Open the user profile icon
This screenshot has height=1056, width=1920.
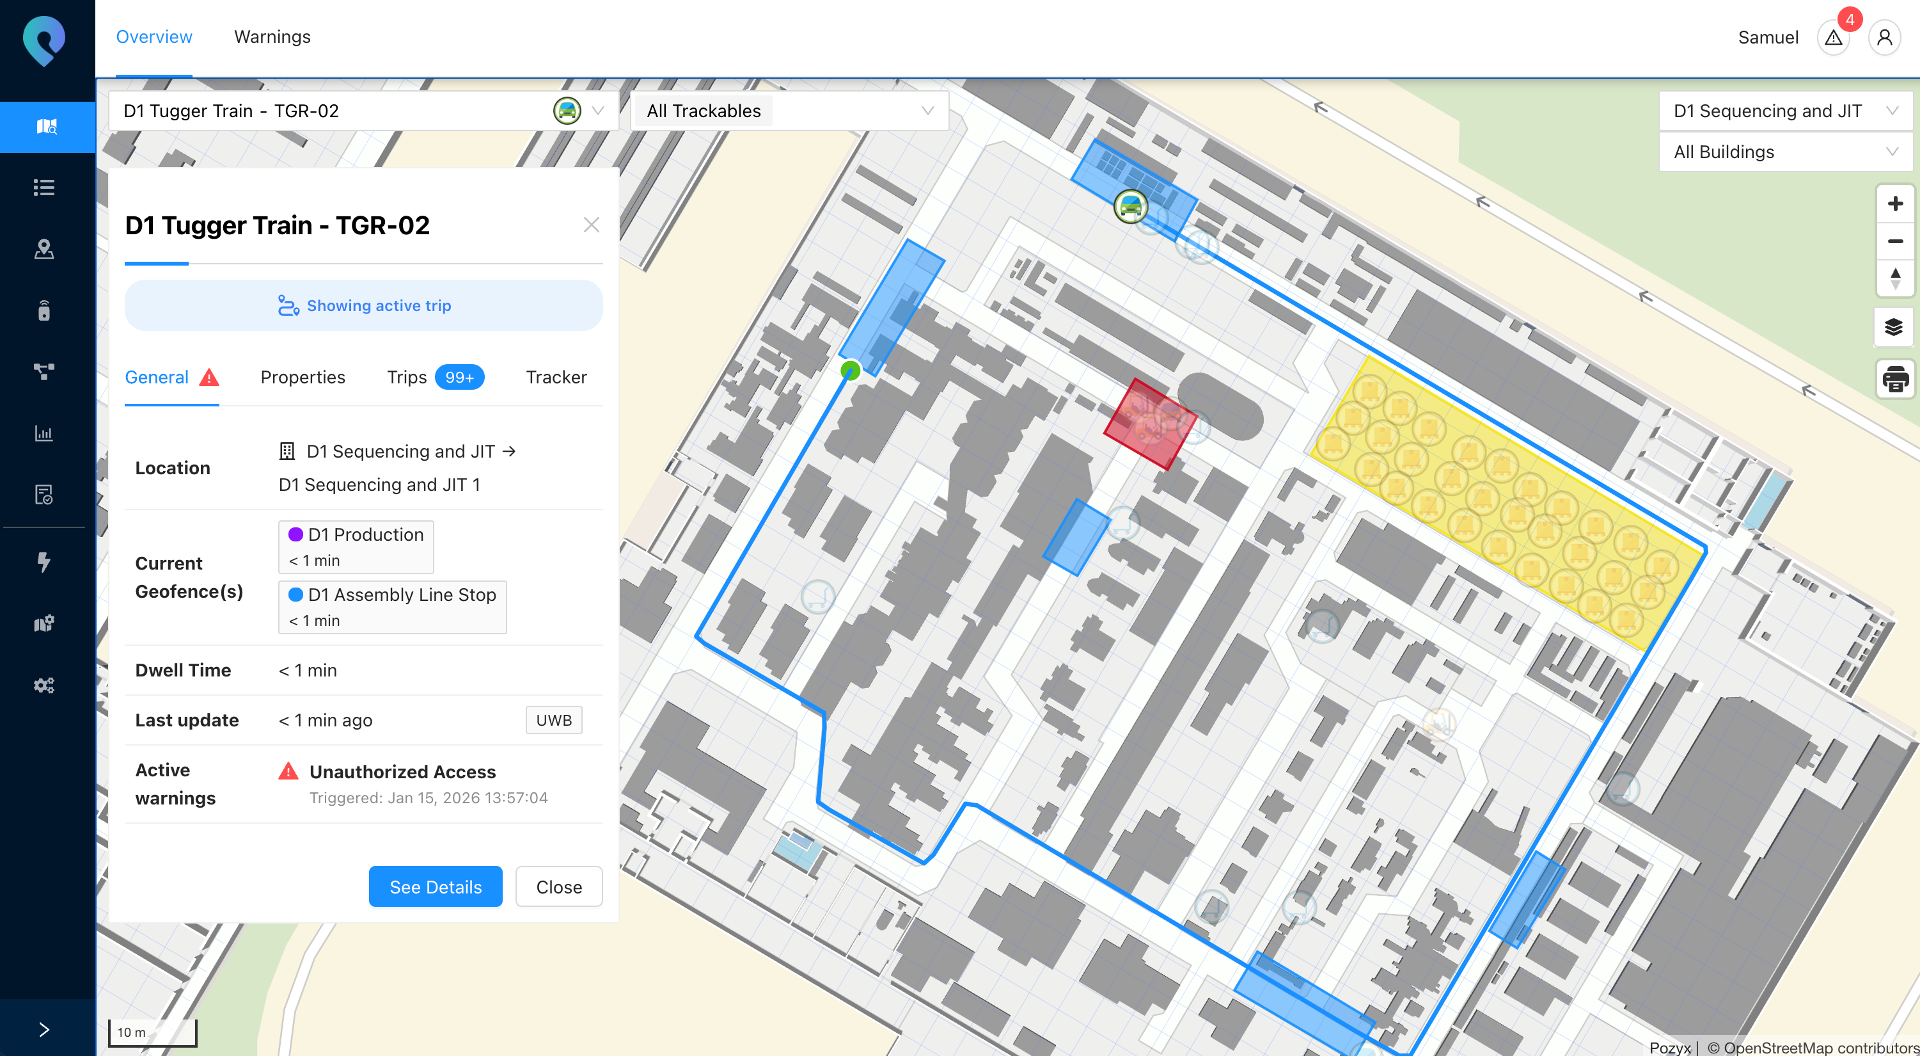pos(1885,38)
